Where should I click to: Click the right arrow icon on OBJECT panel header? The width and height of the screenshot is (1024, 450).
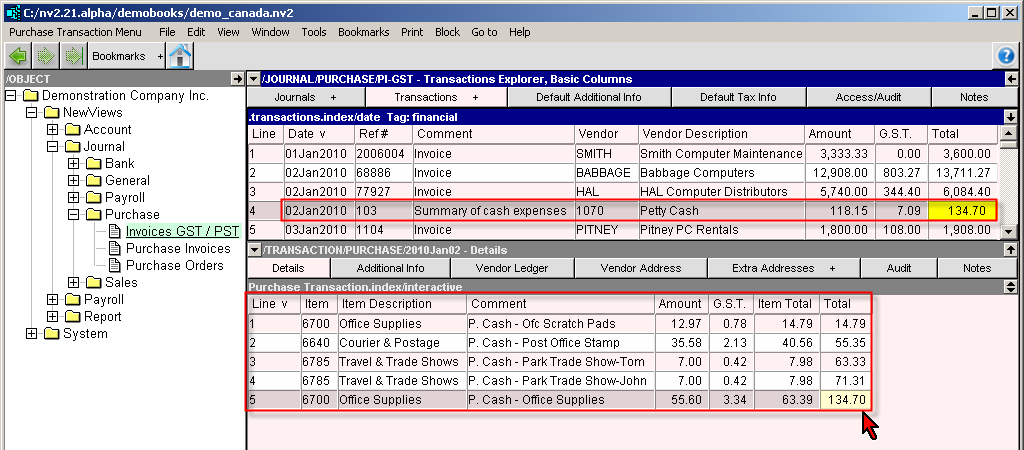237,78
